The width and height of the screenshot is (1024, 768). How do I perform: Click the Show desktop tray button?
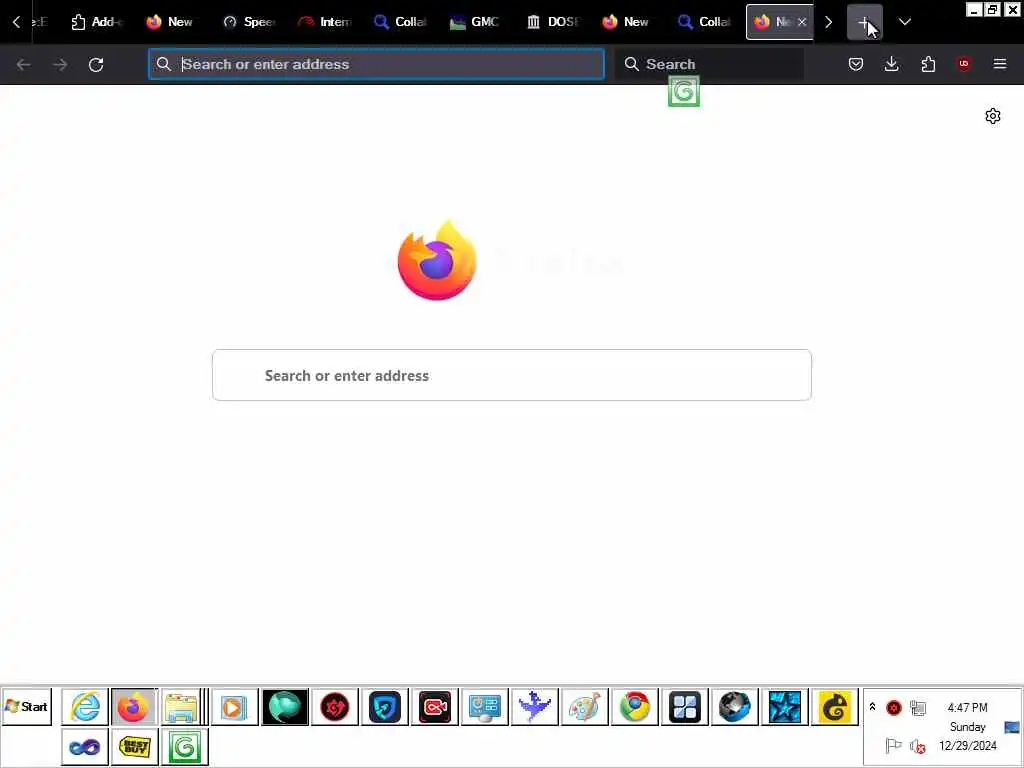(x=1012, y=727)
